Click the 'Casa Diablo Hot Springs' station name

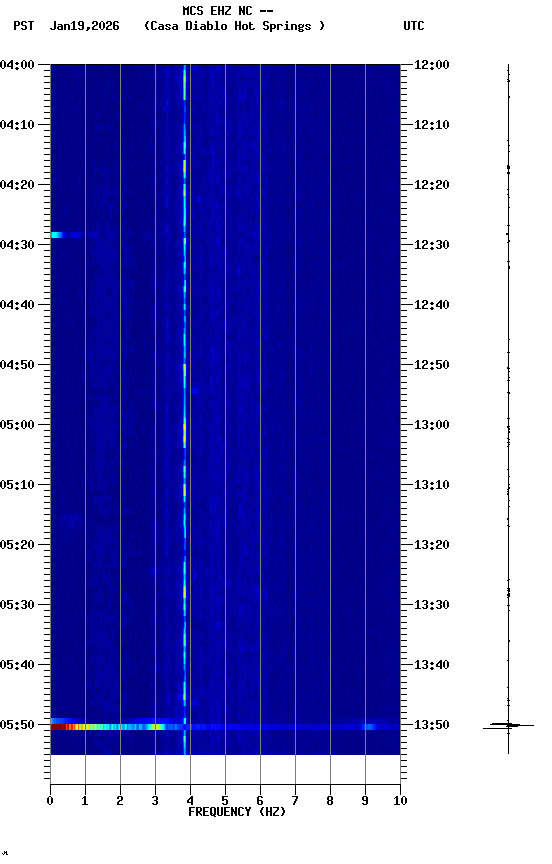(x=234, y=26)
